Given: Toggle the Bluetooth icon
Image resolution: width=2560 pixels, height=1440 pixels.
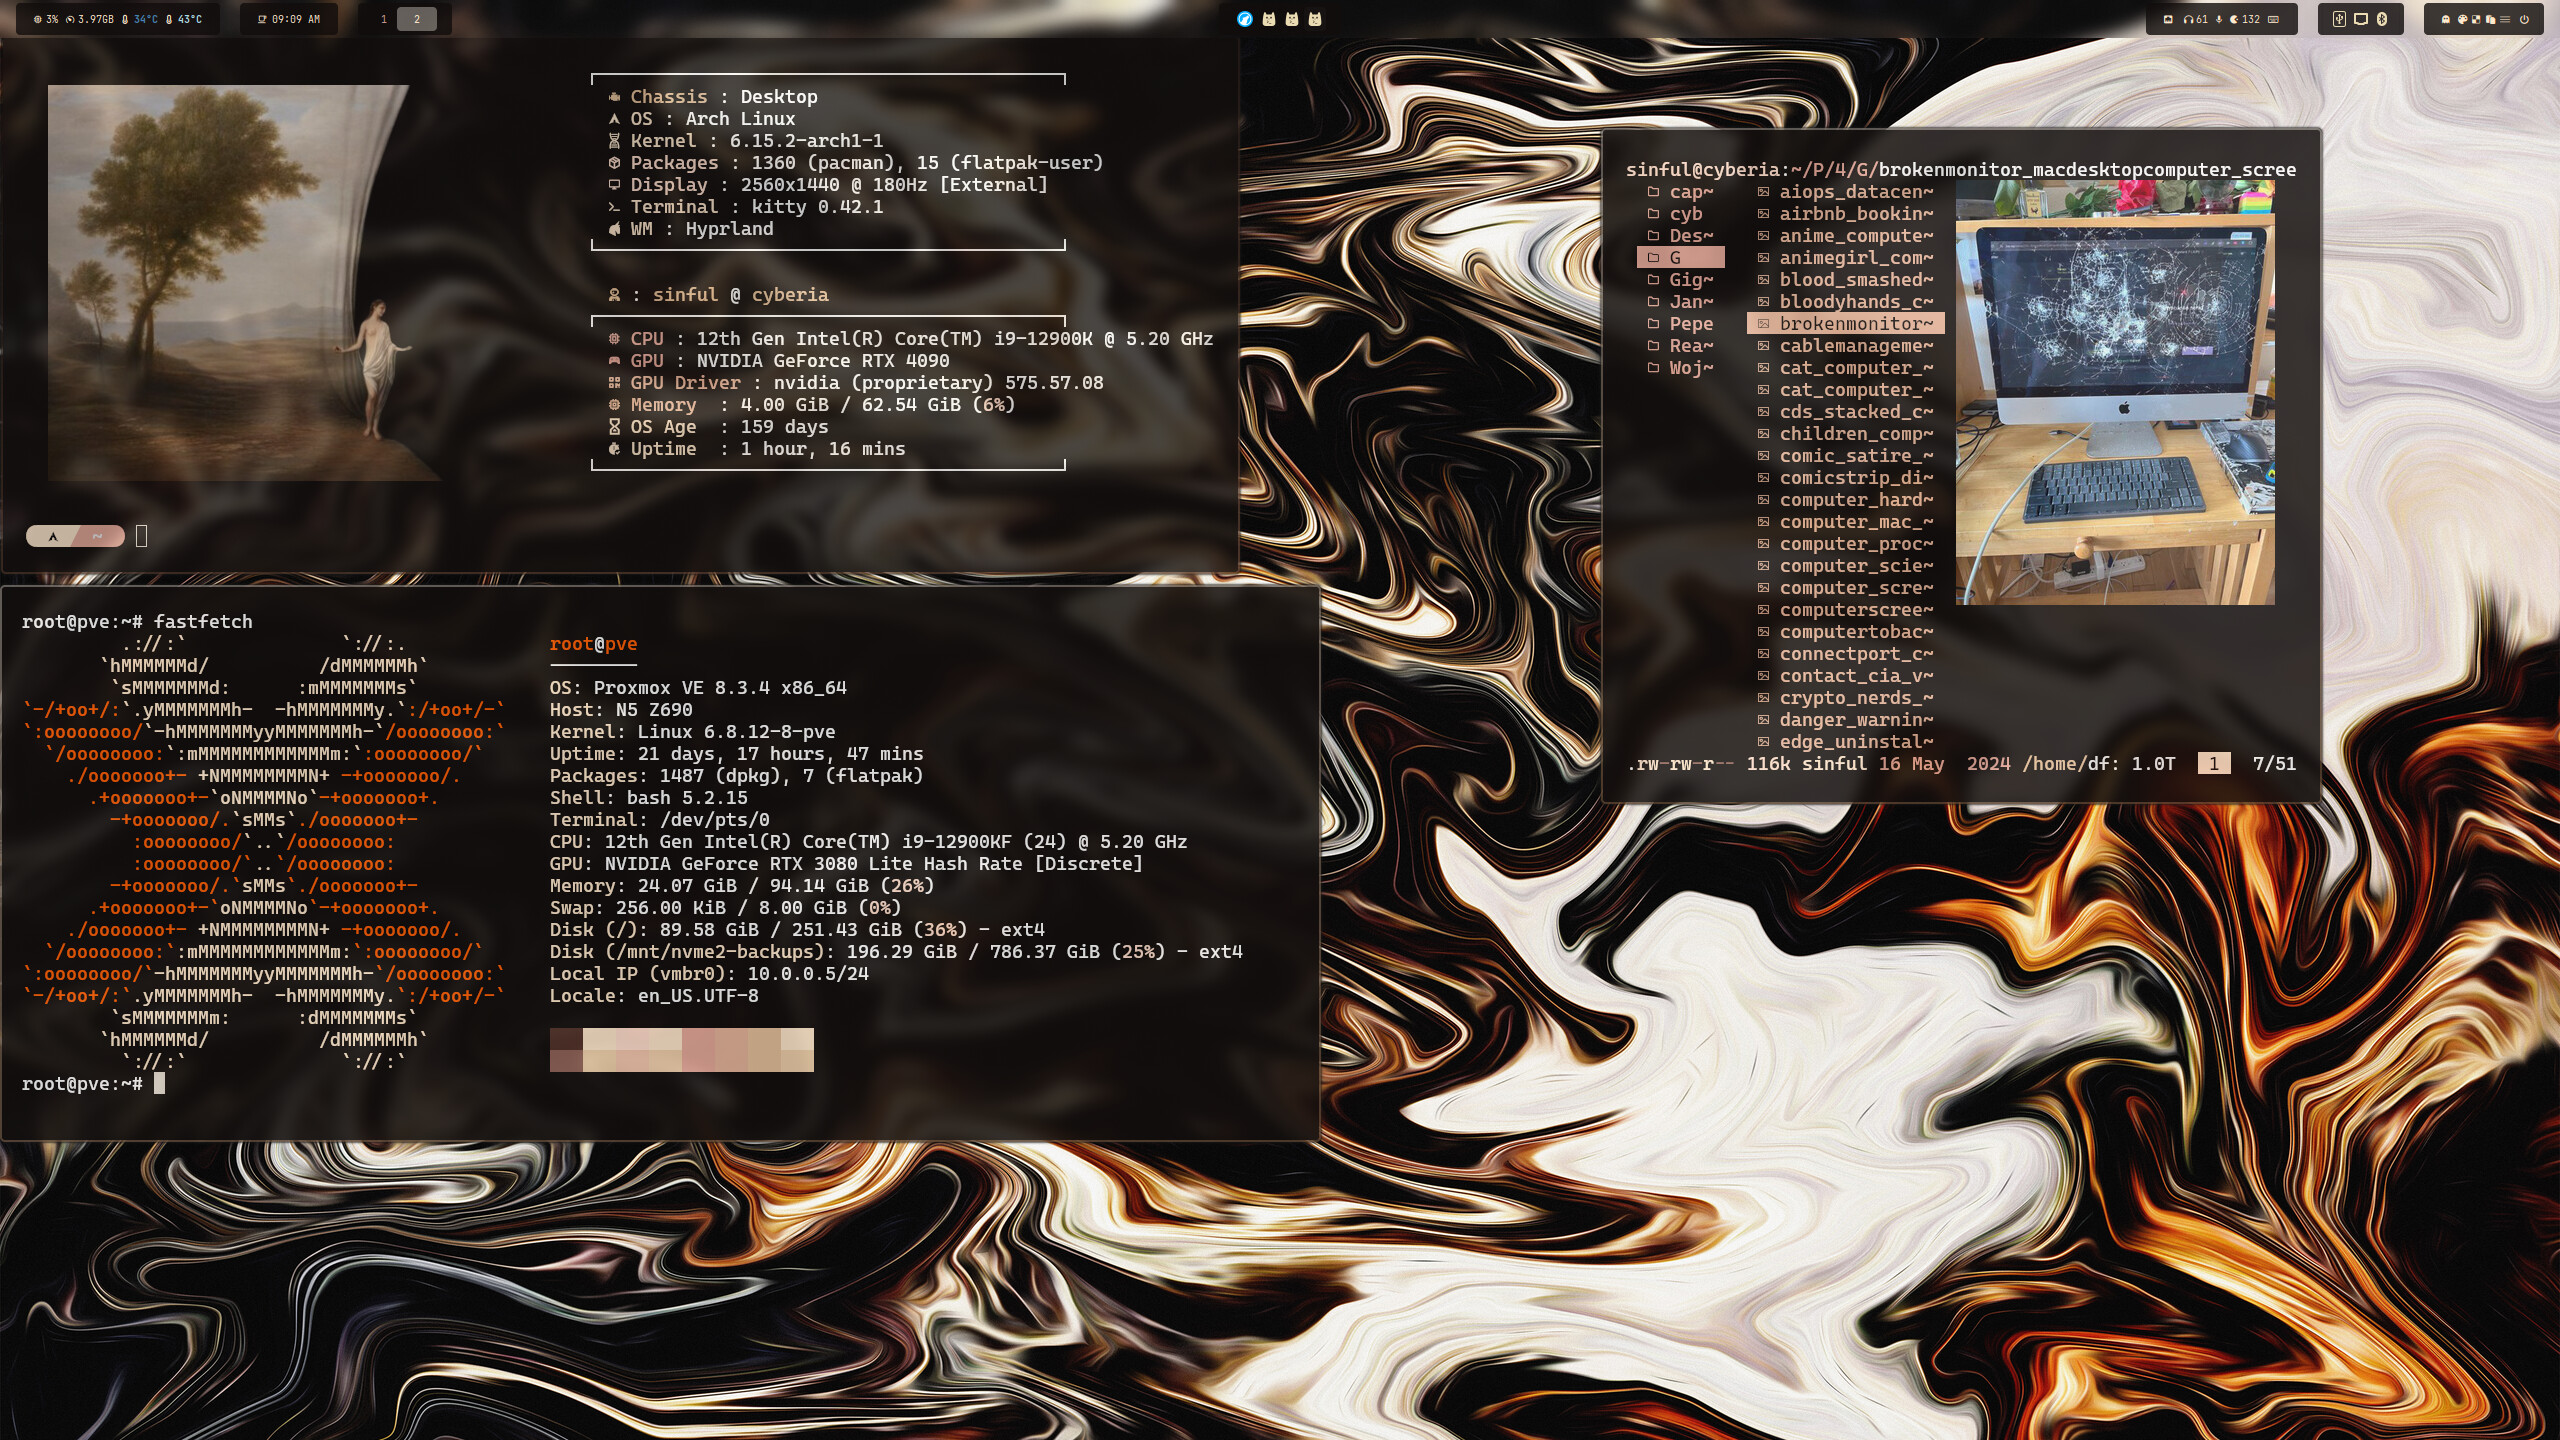Looking at the screenshot, I should click(2382, 19).
